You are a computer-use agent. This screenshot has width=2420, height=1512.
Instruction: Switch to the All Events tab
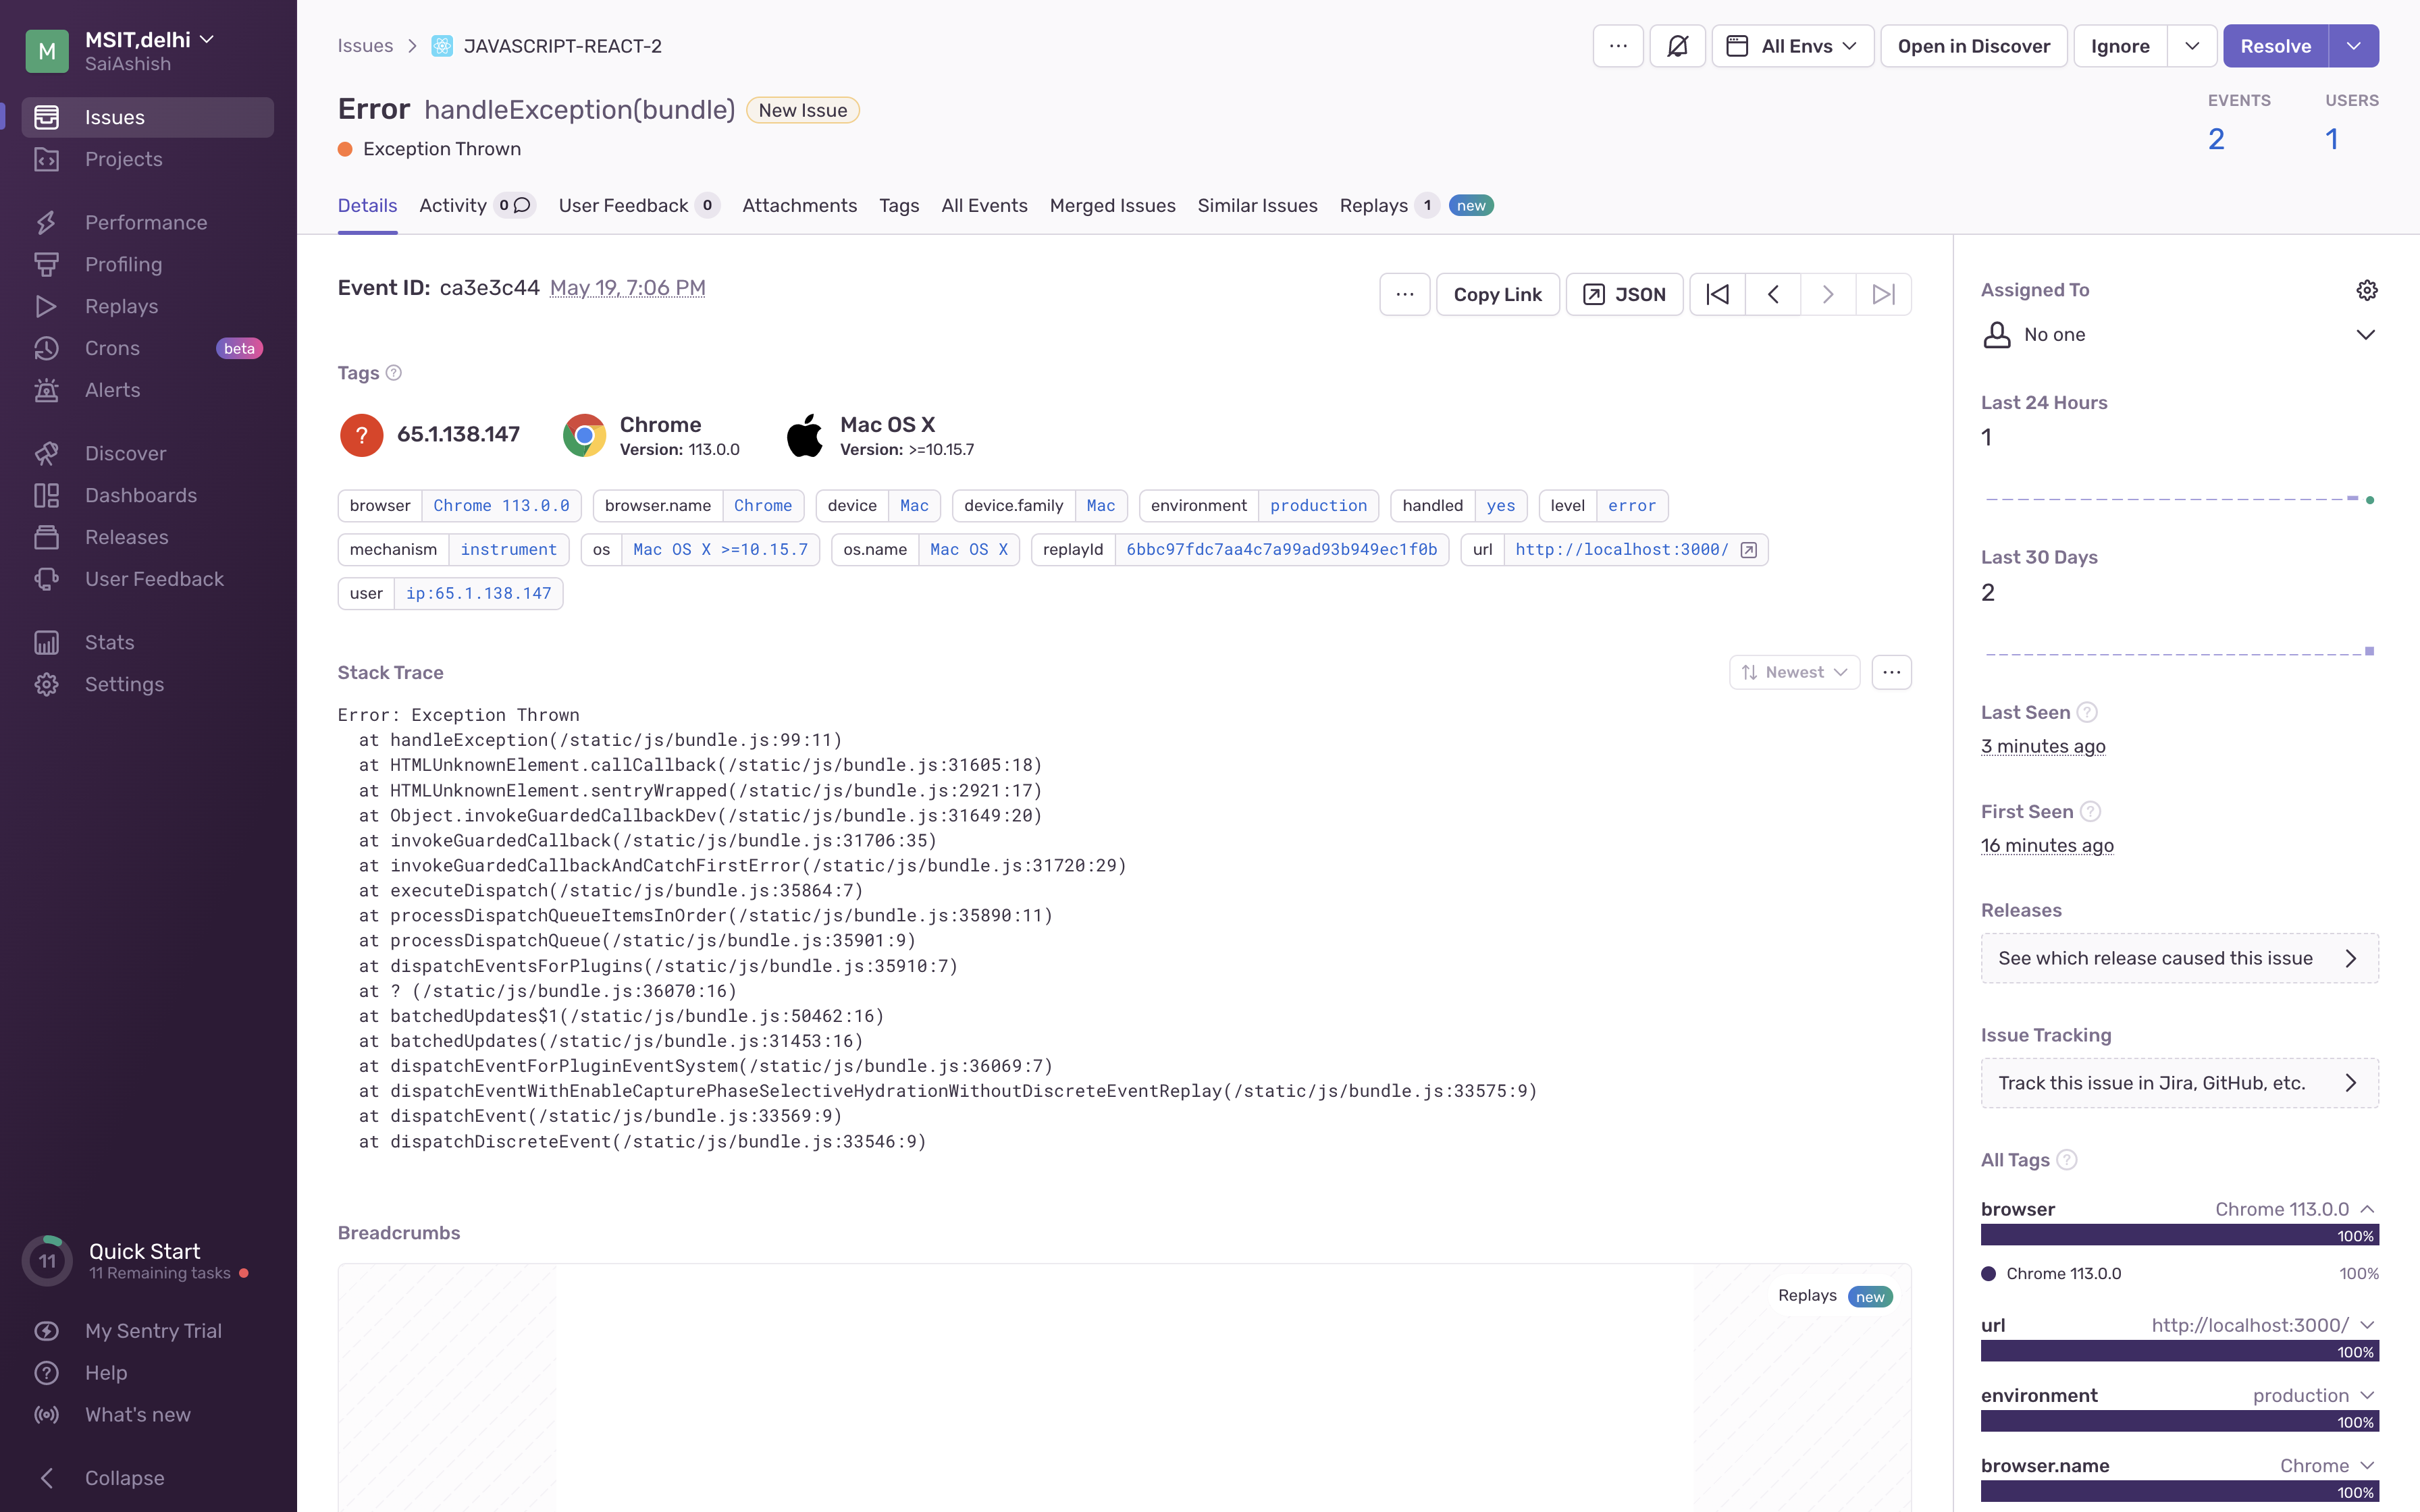click(984, 205)
